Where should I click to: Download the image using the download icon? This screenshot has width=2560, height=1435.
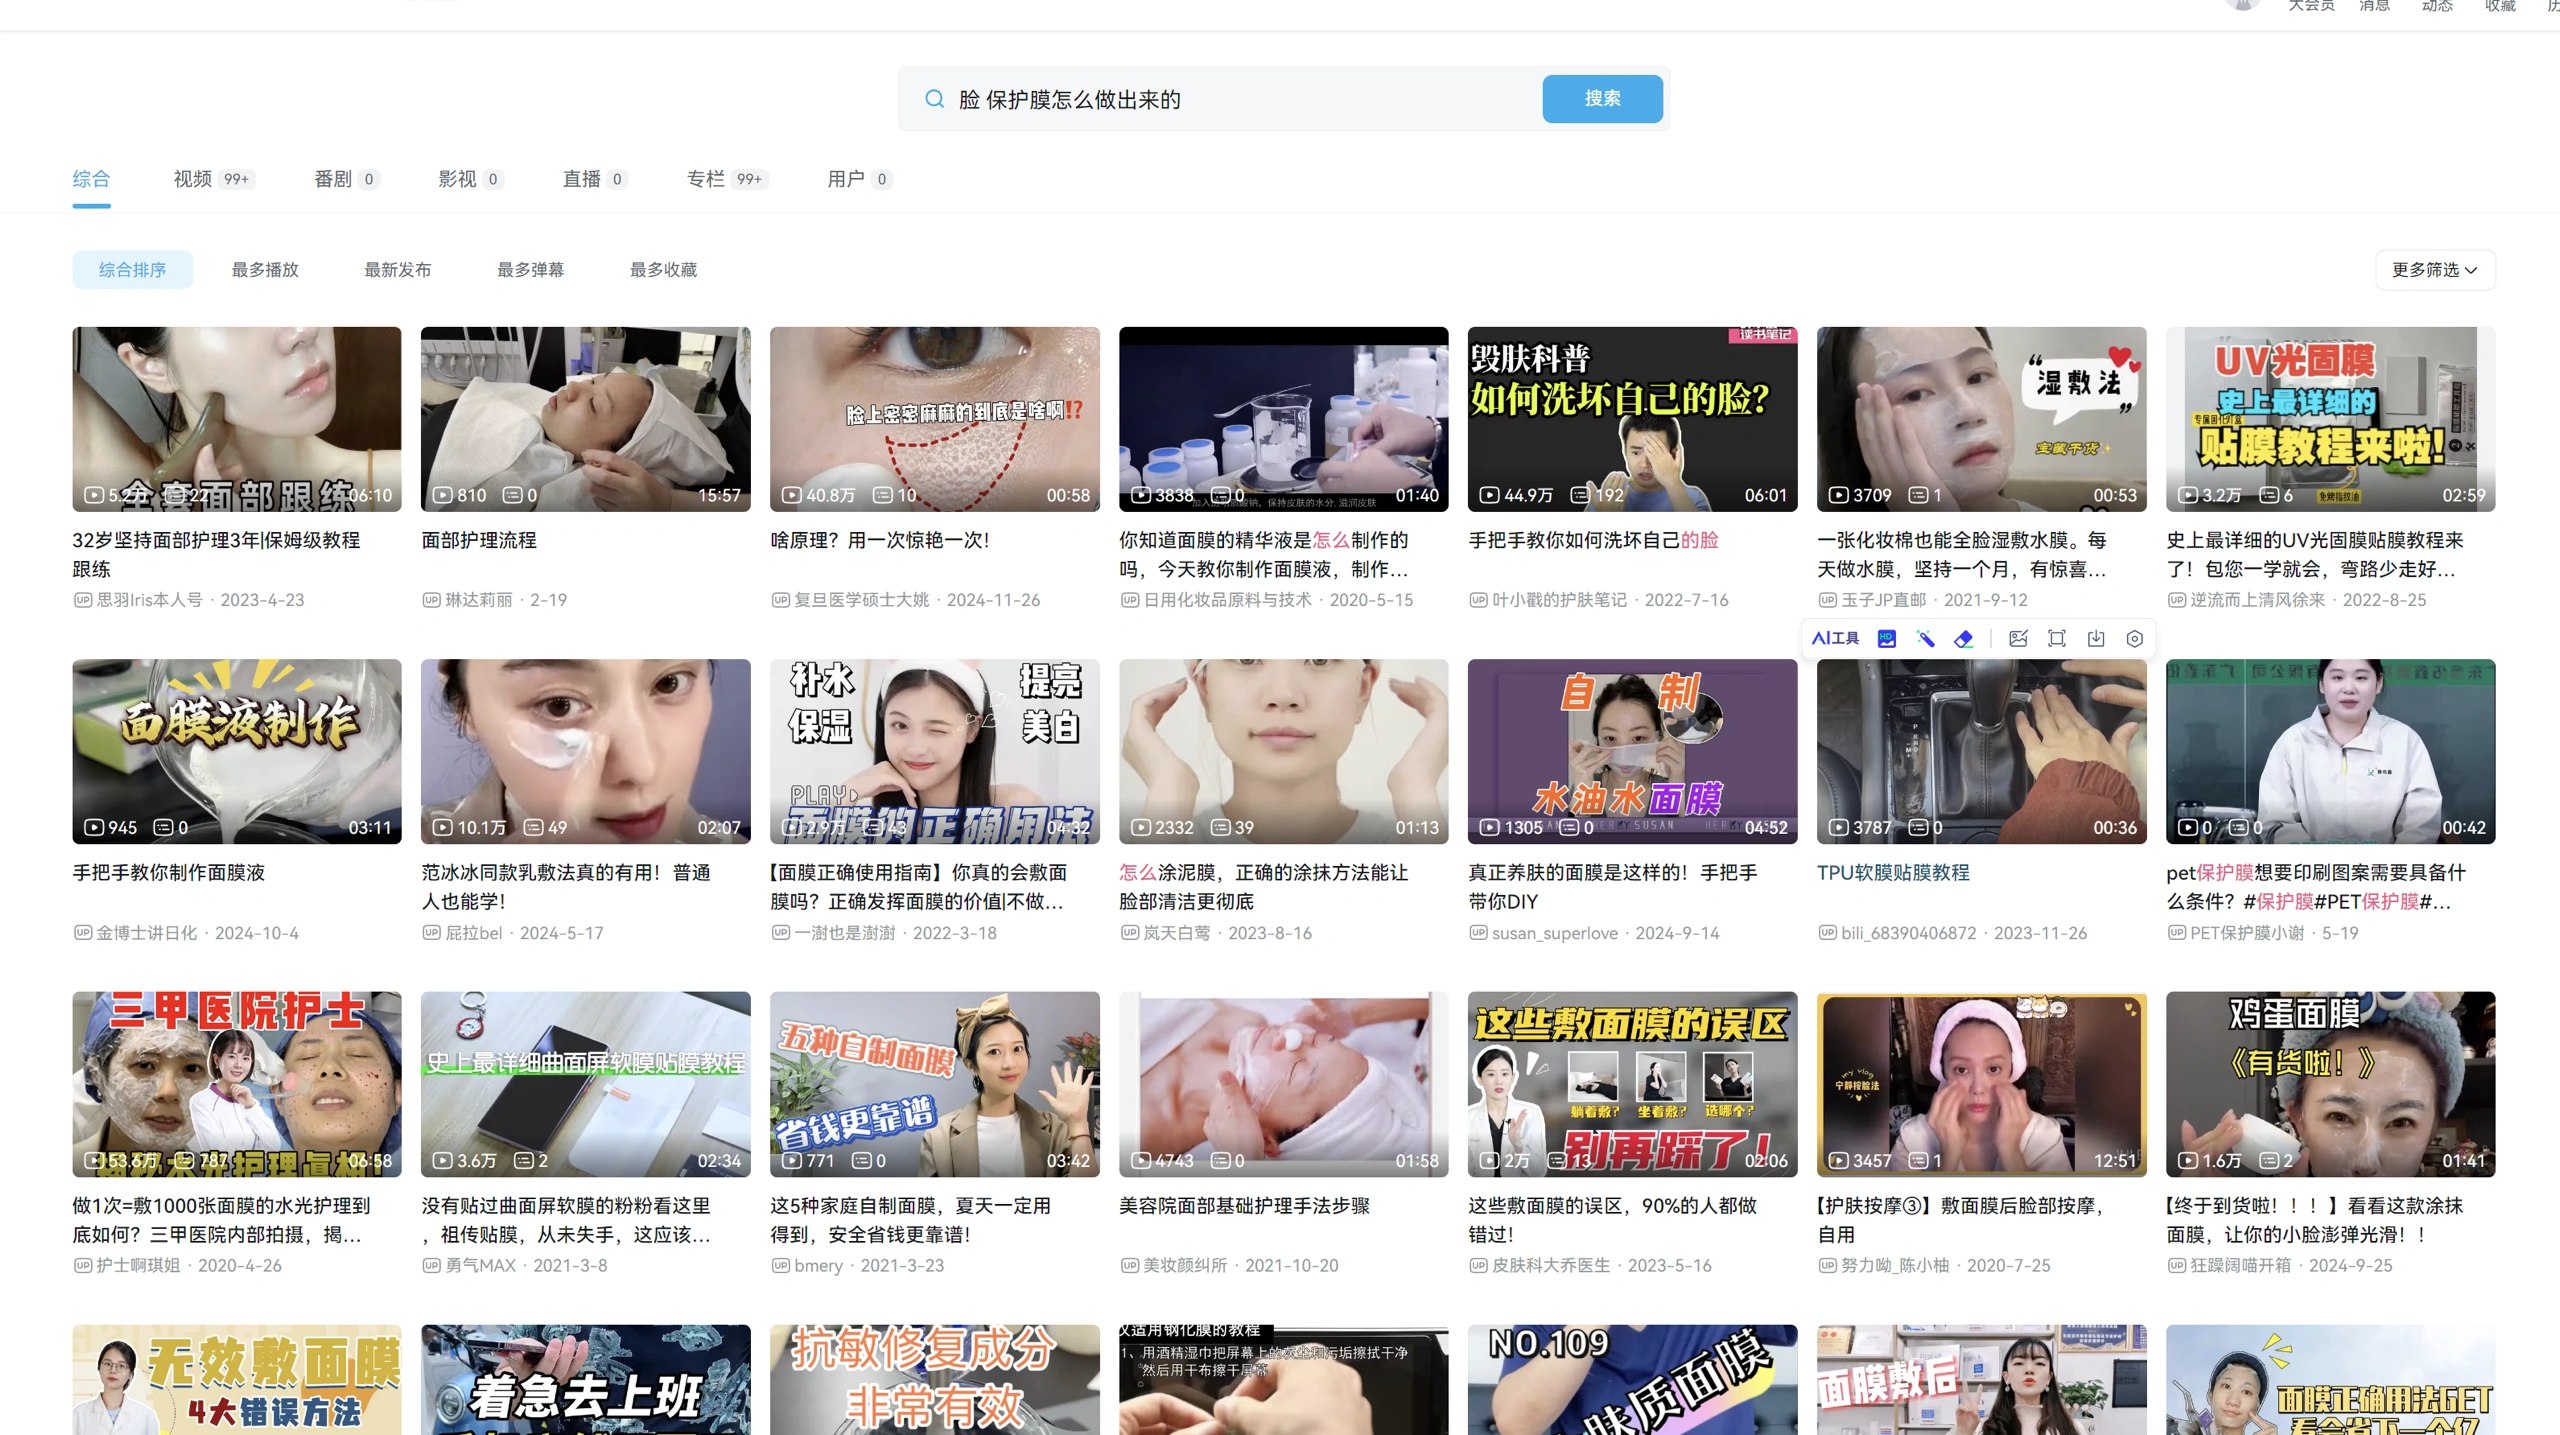pos(2096,638)
